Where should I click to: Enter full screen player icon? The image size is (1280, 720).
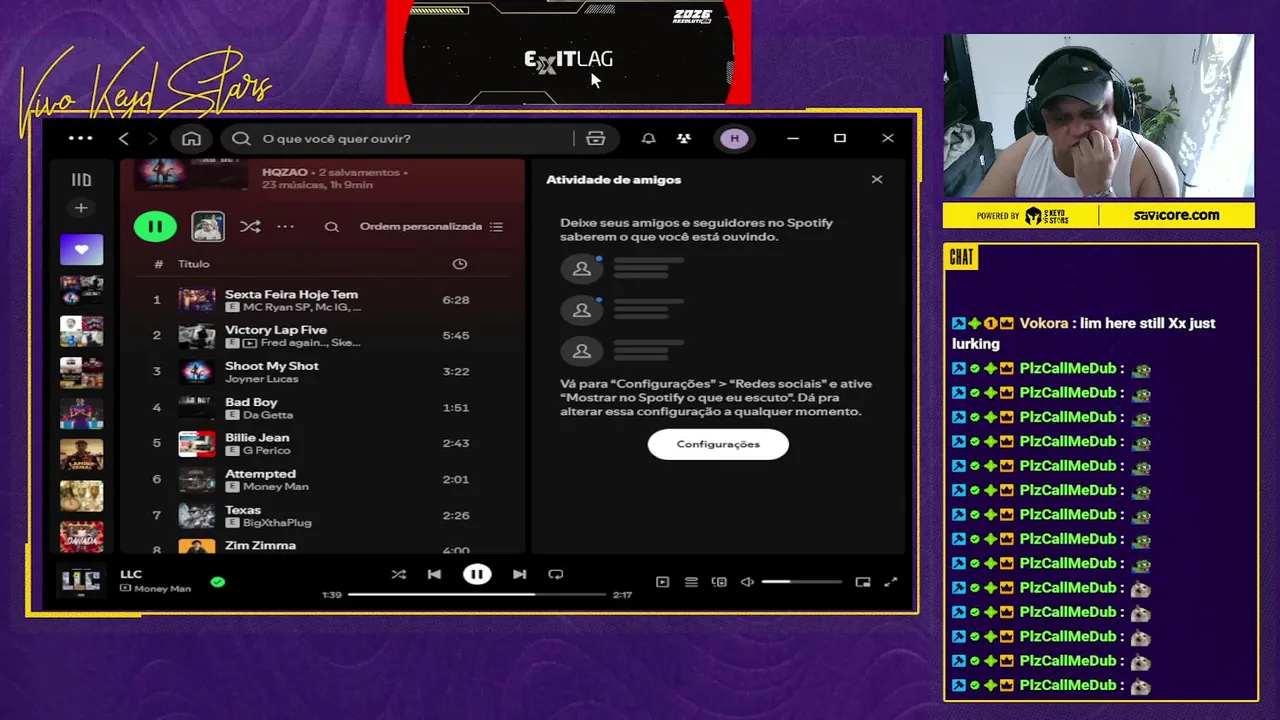tap(891, 582)
